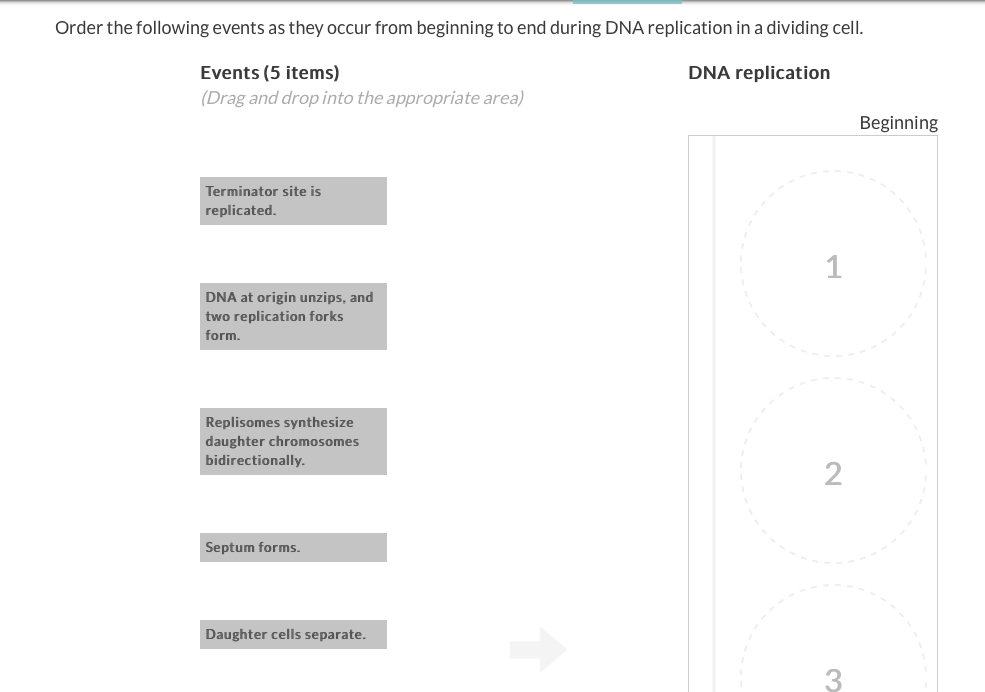
Task: Click the 'Beginning' label above the panel
Action: (x=898, y=123)
